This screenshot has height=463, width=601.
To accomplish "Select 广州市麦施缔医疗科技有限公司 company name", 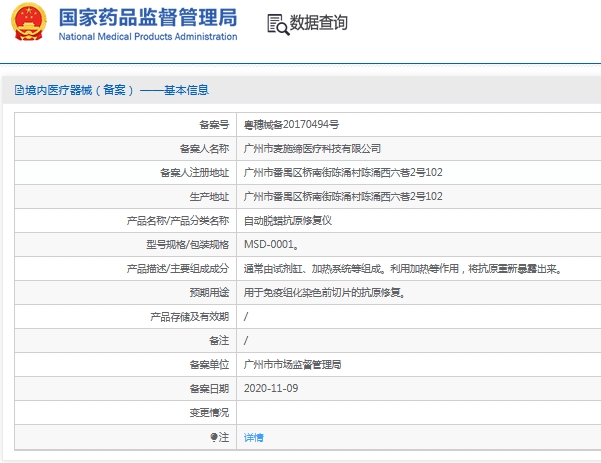I will (312, 148).
